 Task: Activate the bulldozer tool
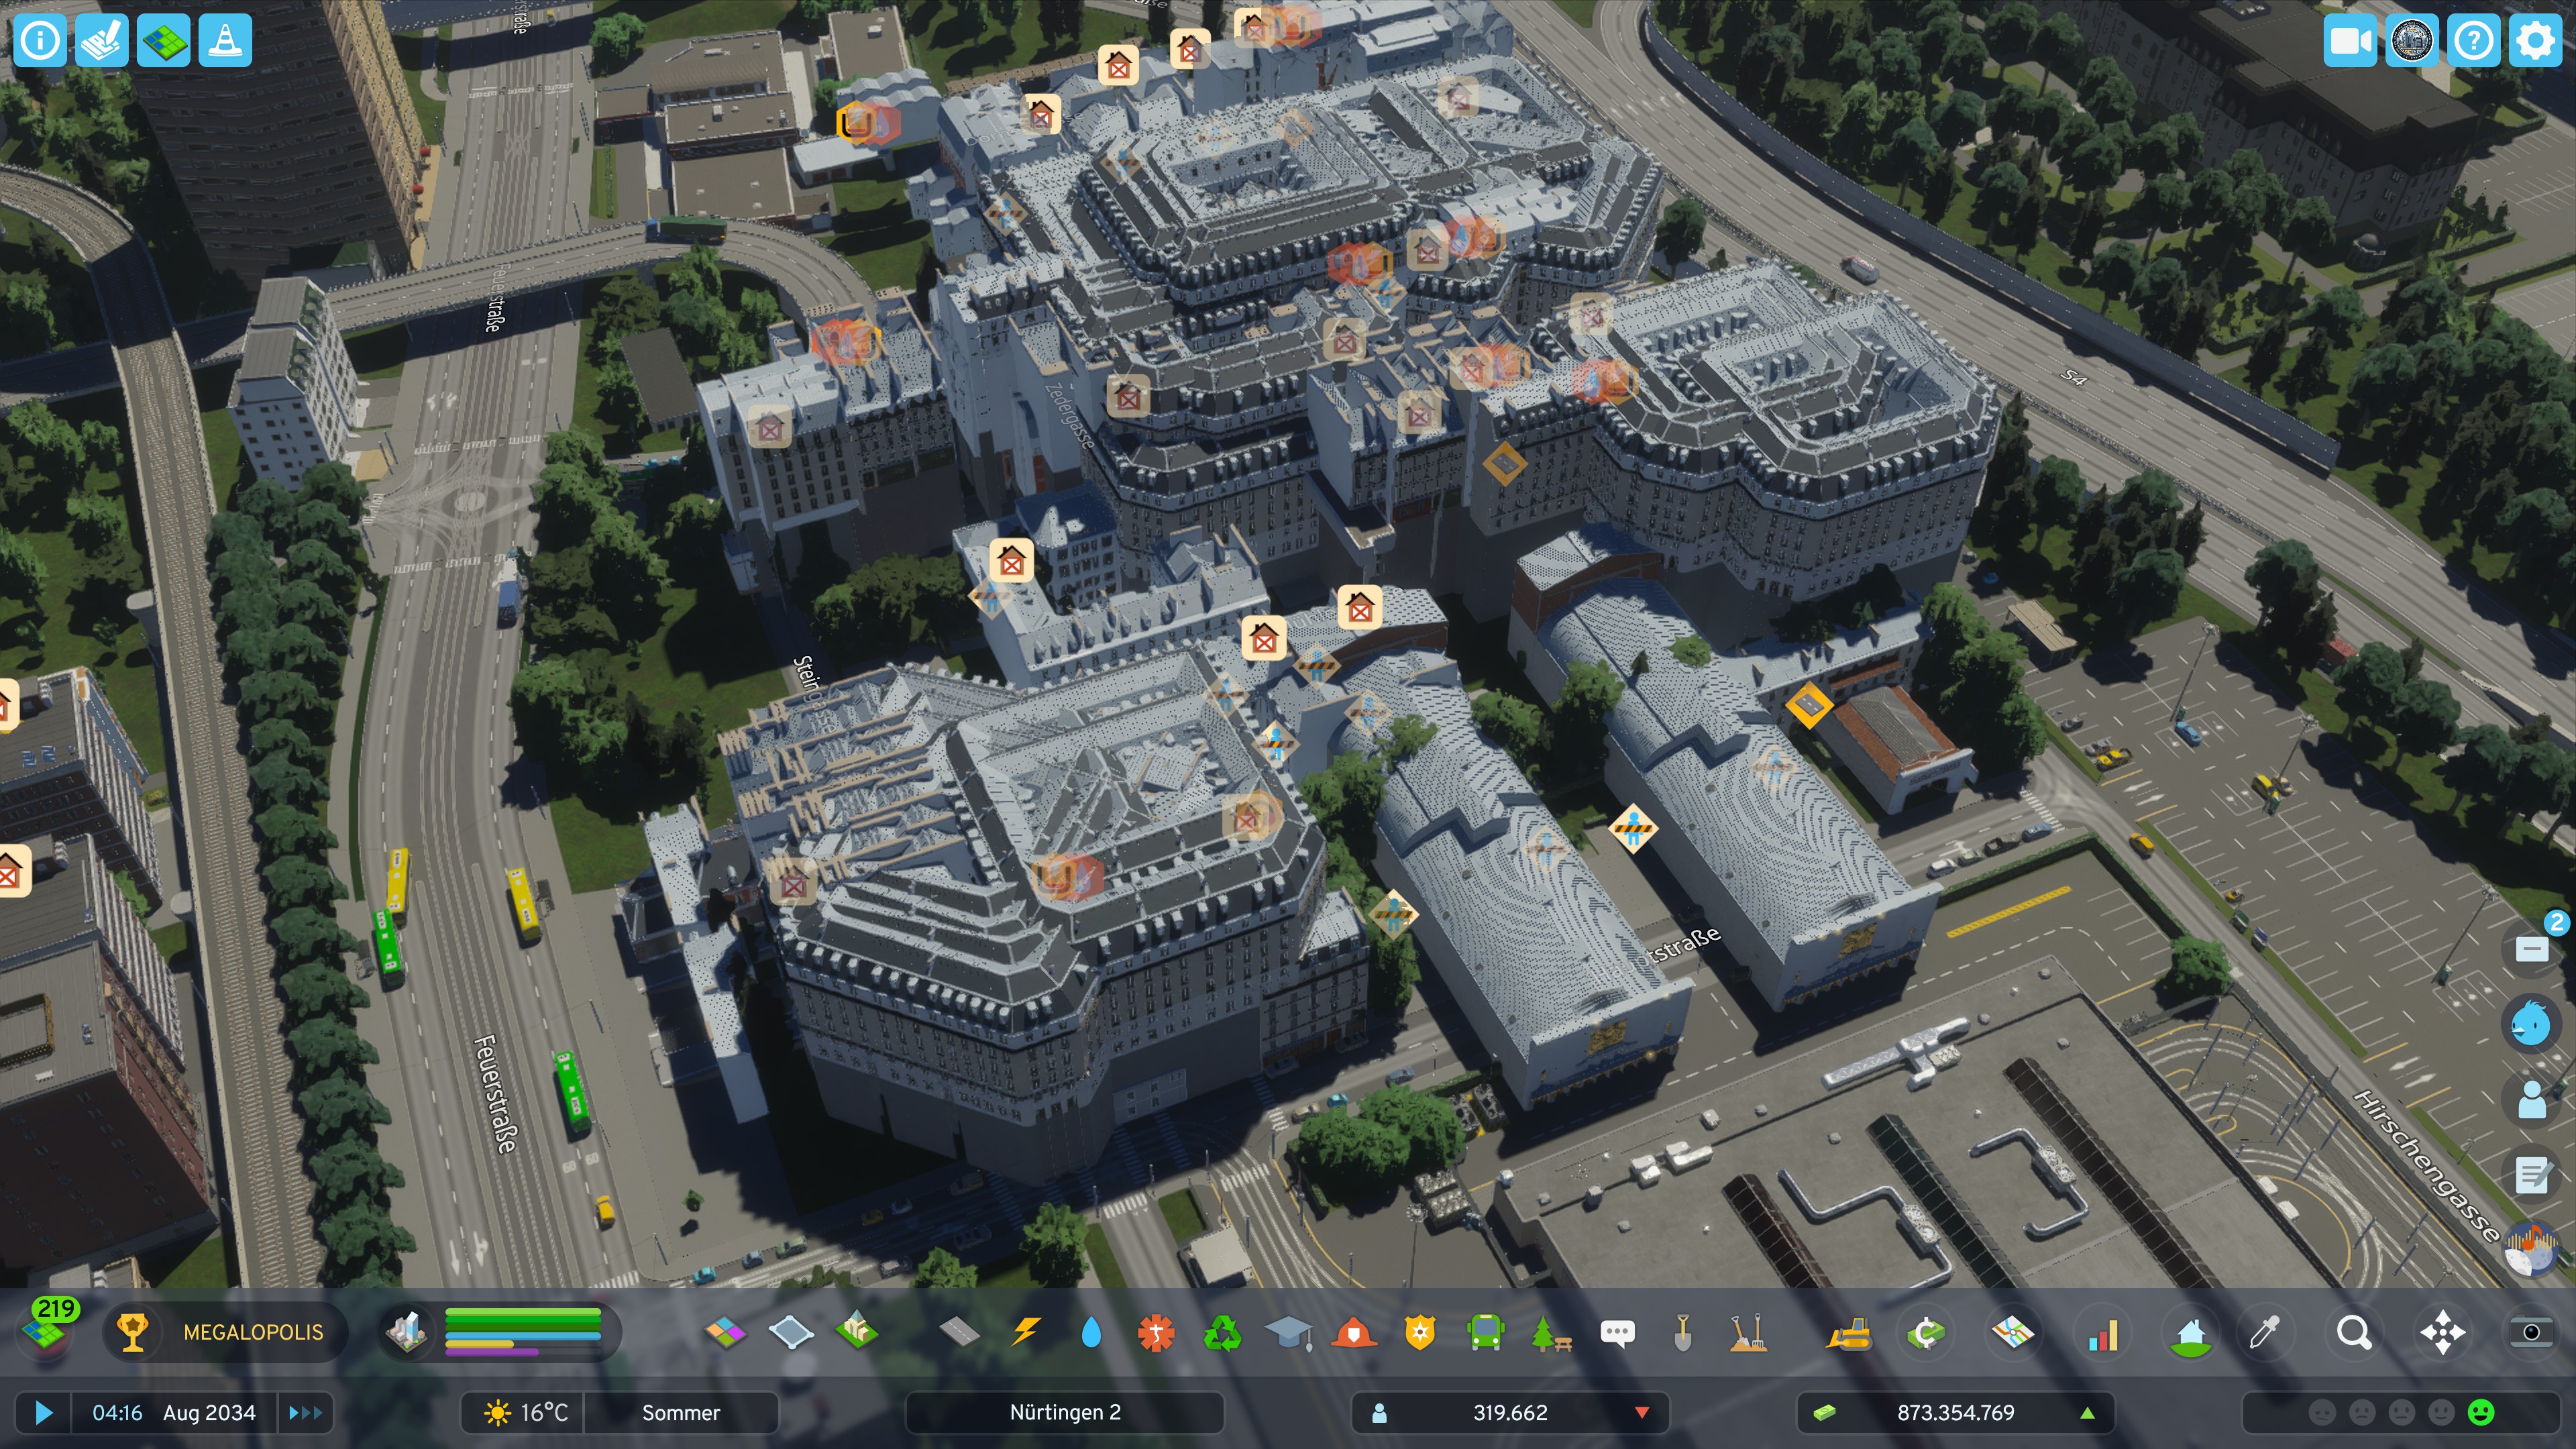tap(1849, 1332)
